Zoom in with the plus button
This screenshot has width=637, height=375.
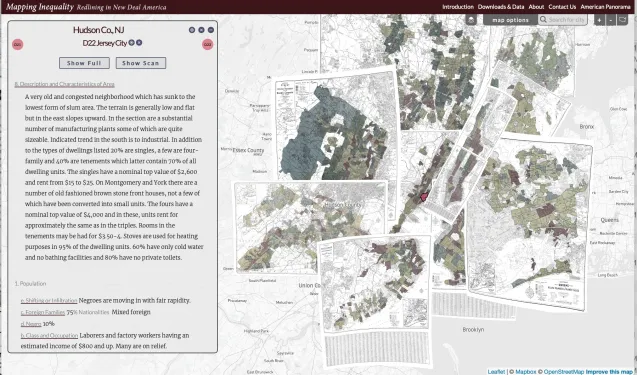coord(599,20)
